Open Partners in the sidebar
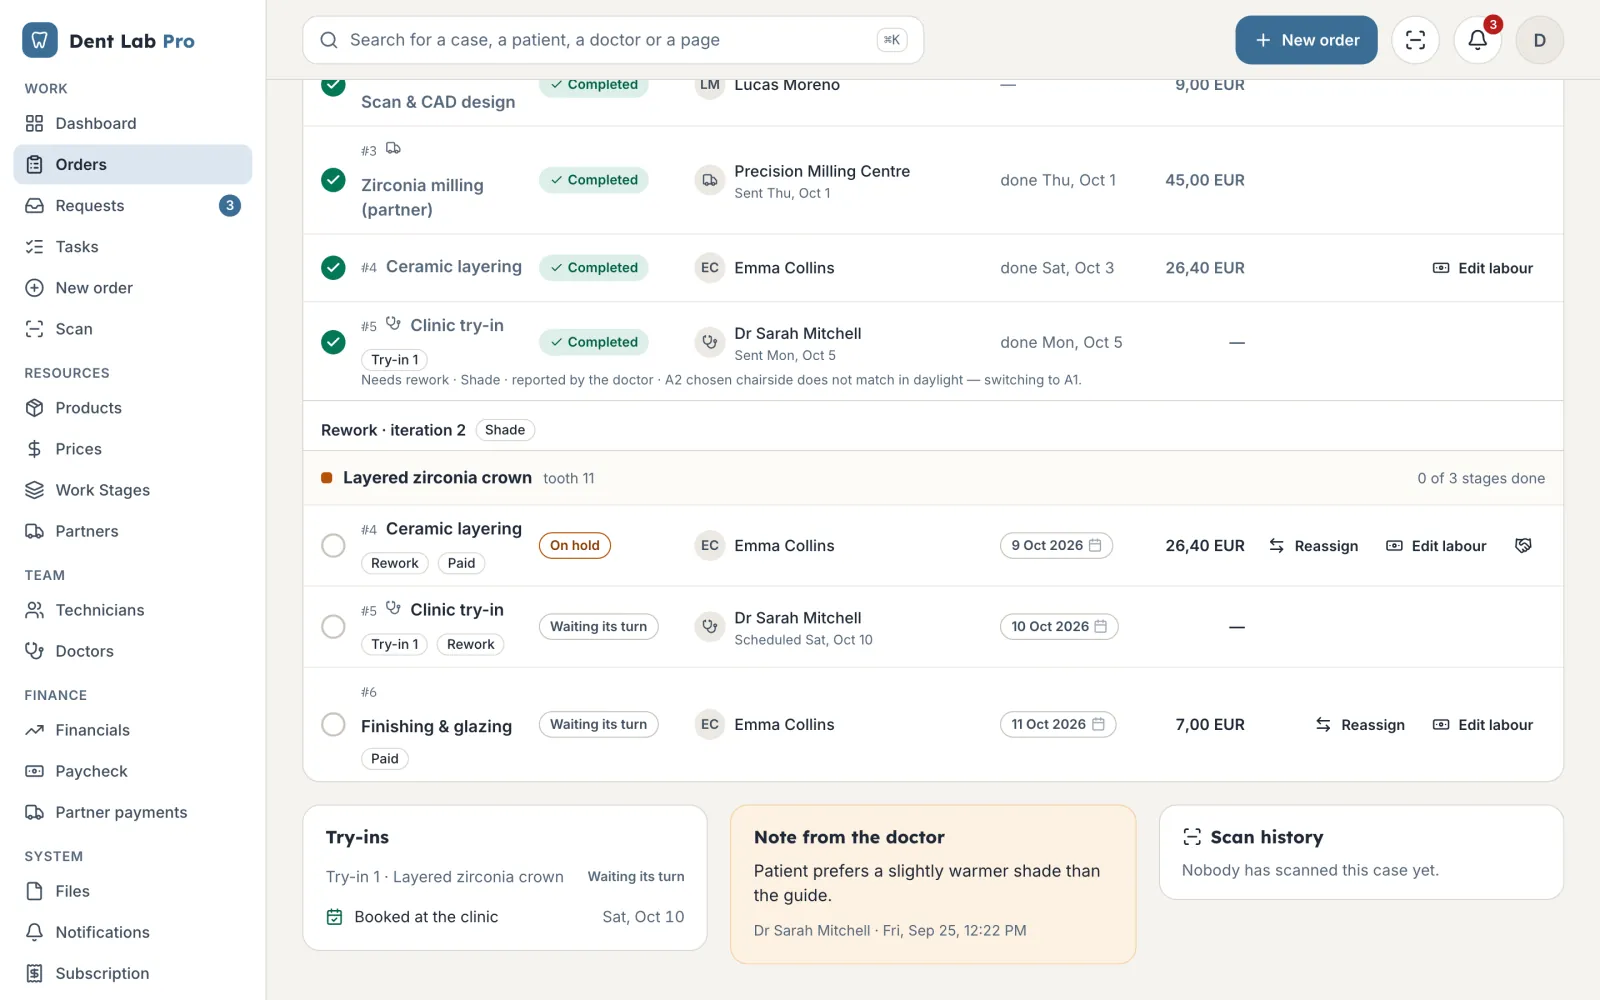The image size is (1600, 1000). pos(133,531)
